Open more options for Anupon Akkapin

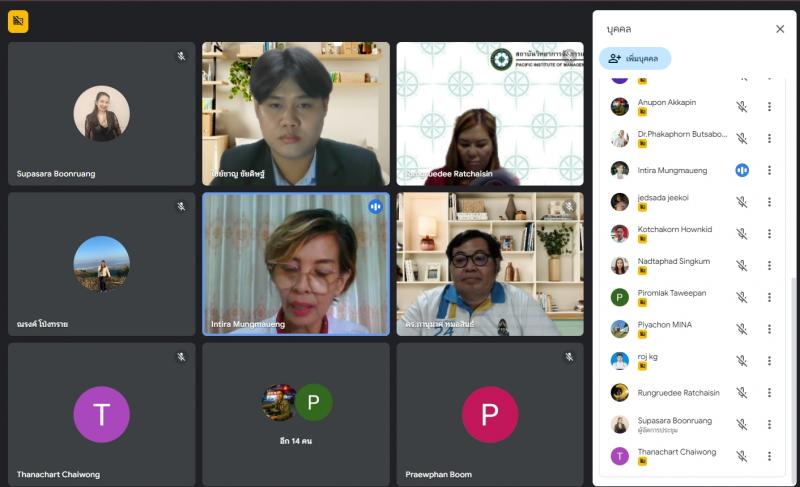pyautogui.click(x=769, y=107)
